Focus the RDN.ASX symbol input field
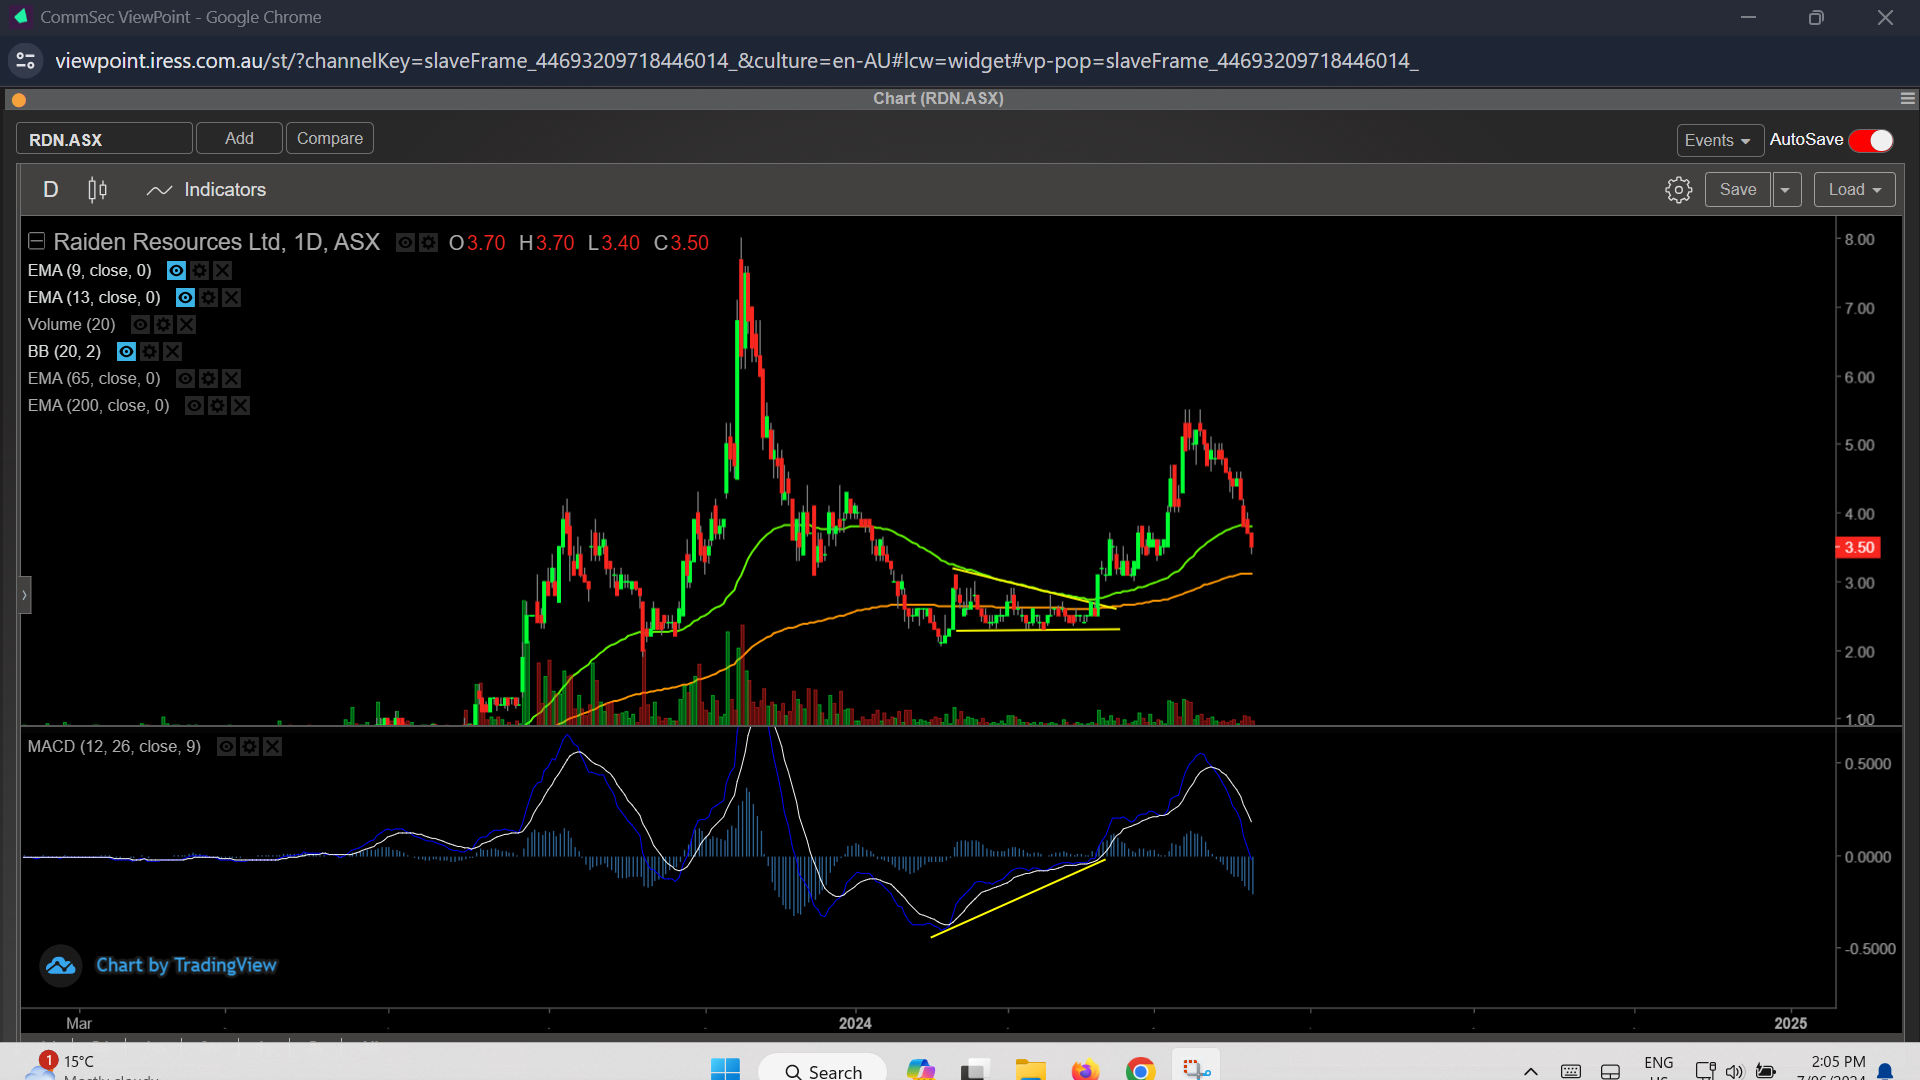Image resolution: width=1920 pixels, height=1080 pixels. coord(104,139)
